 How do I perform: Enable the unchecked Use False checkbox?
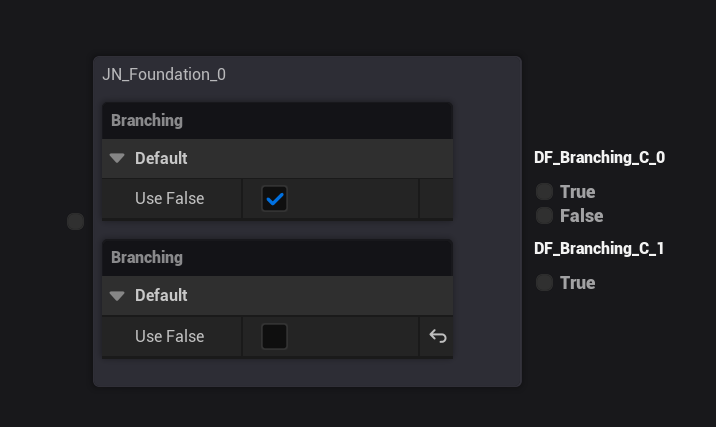click(274, 336)
